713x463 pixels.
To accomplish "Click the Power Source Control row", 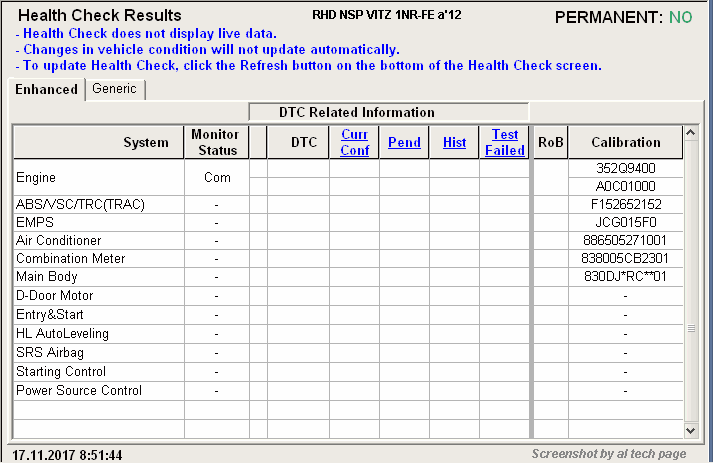I will click(79, 391).
